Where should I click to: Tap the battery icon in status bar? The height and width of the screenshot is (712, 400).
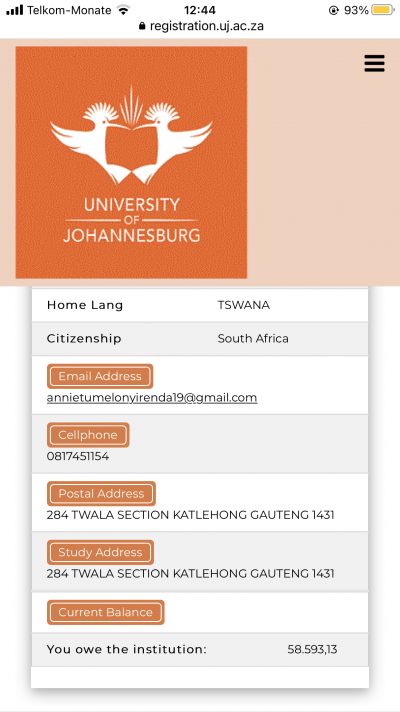tap(383, 10)
